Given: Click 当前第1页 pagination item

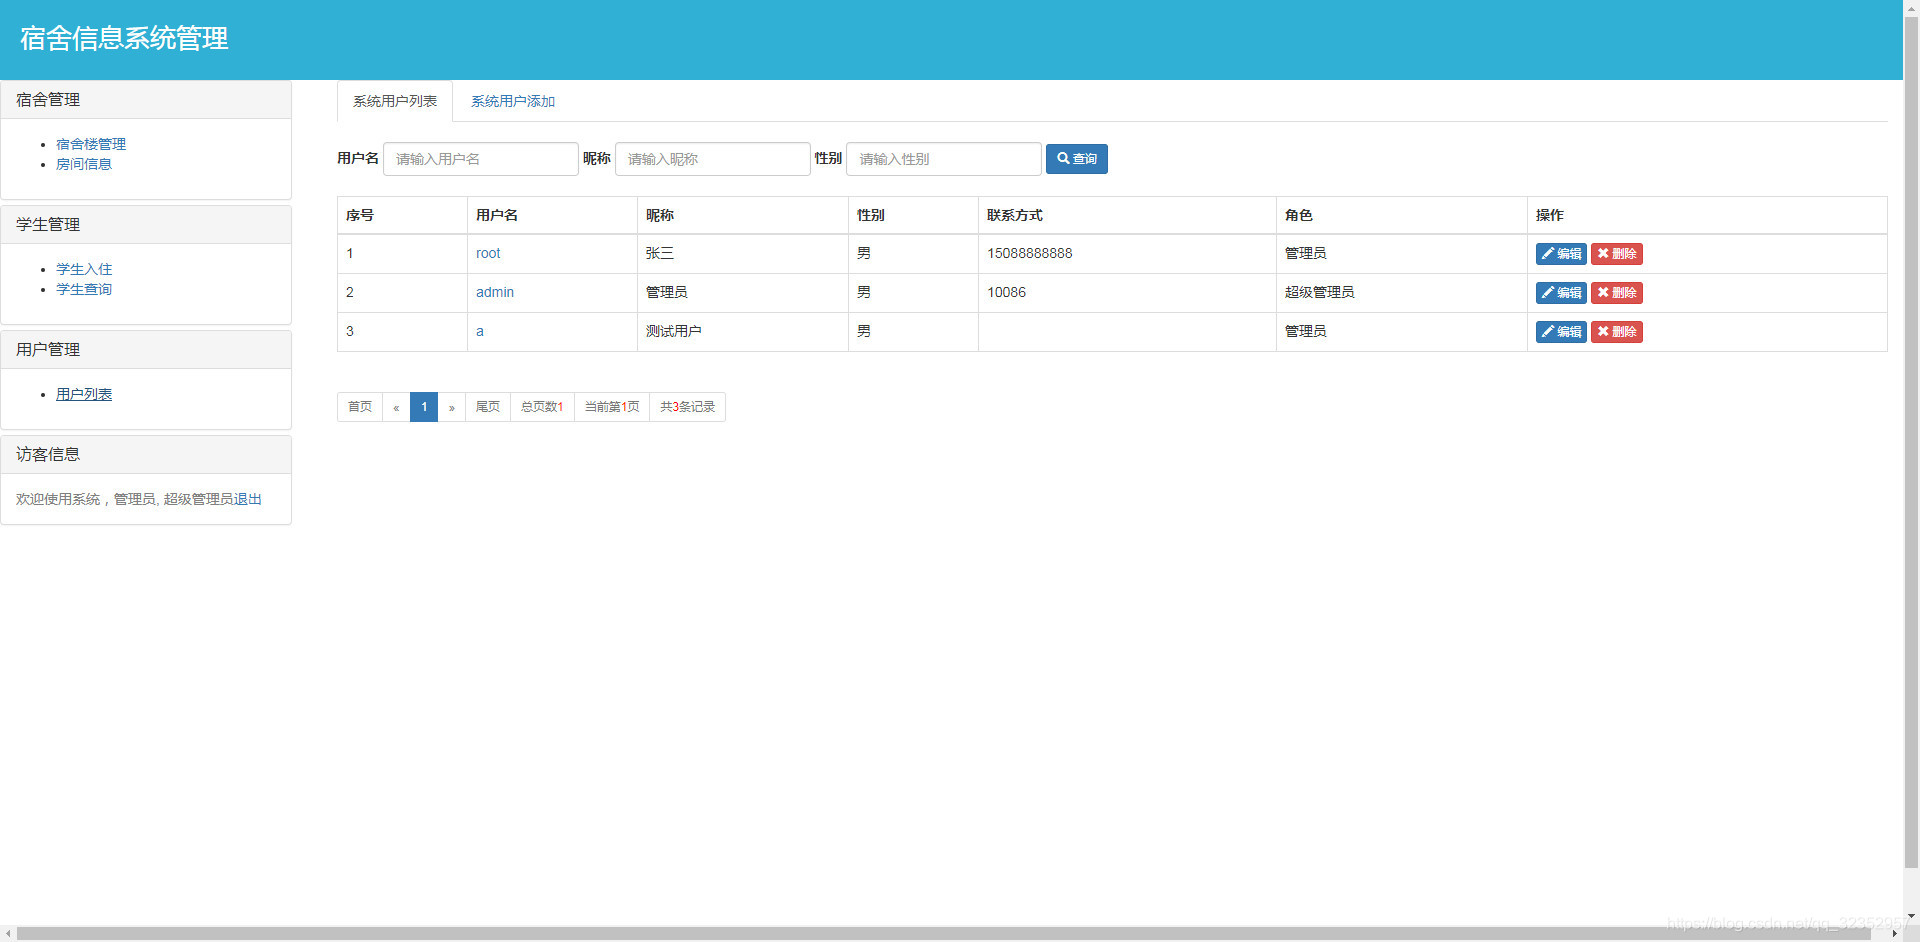Looking at the screenshot, I should pos(612,407).
